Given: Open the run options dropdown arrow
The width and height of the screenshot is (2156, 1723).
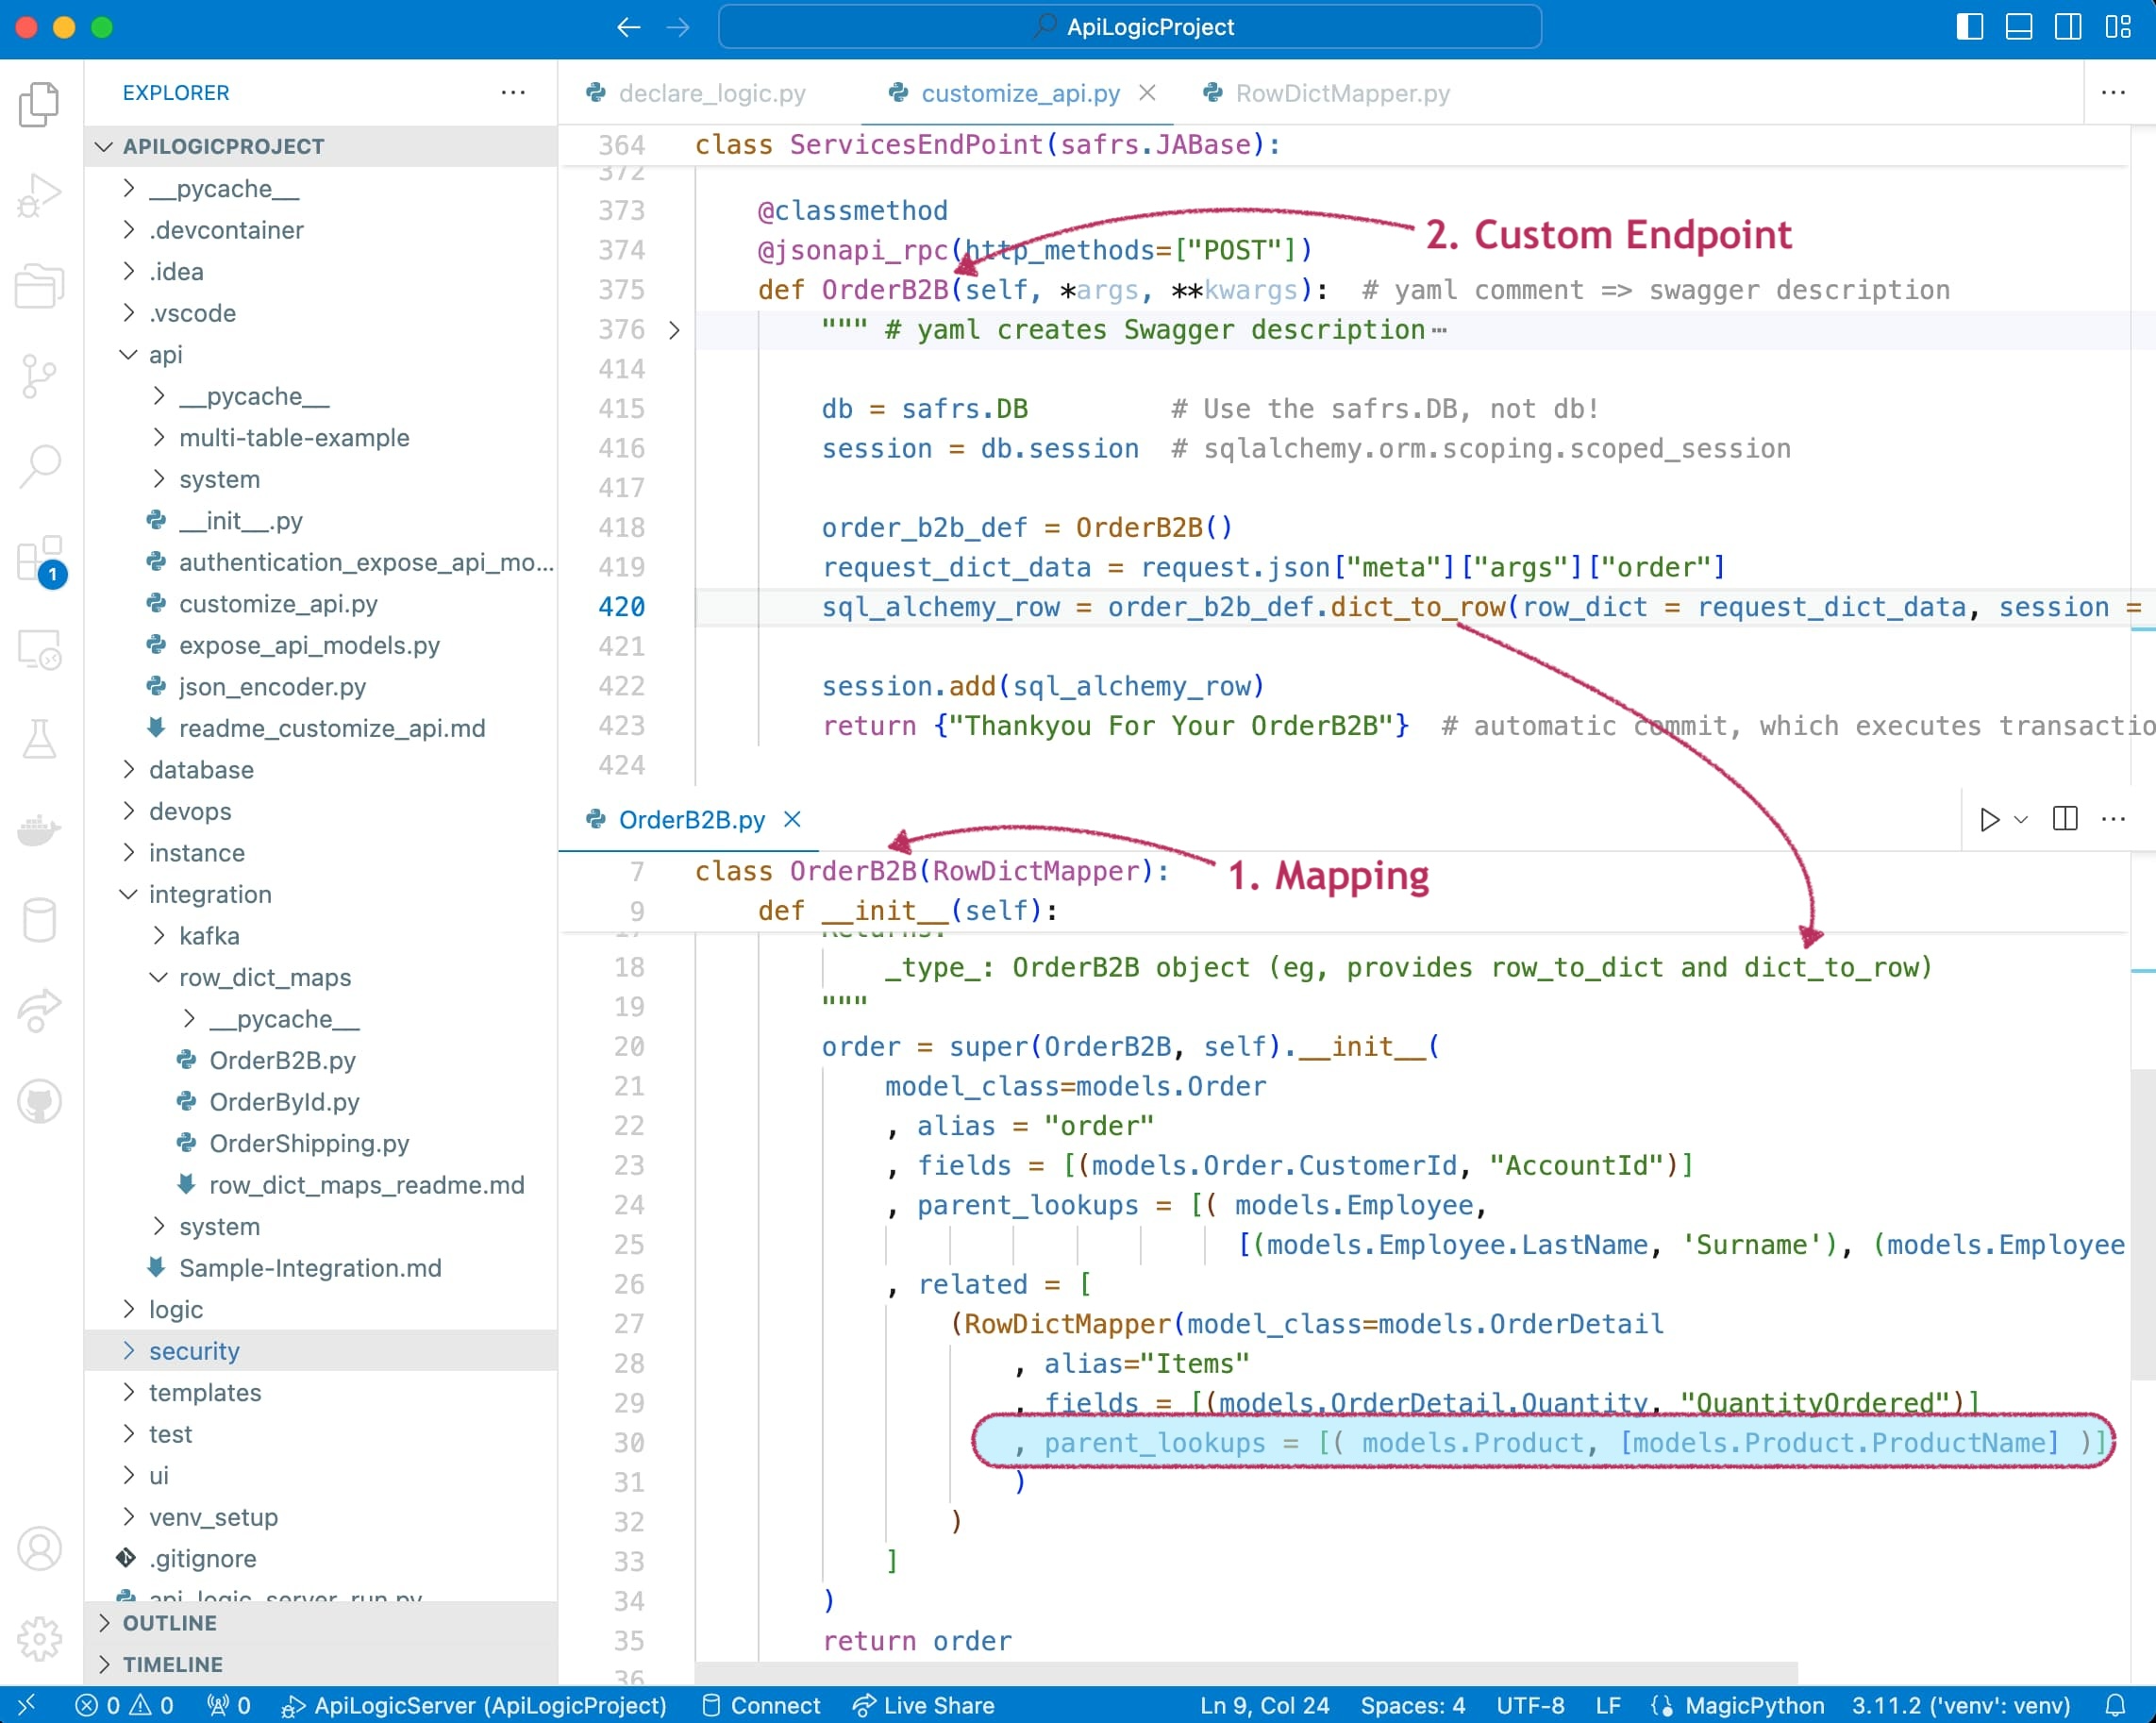Looking at the screenshot, I should coord(2021,820).
